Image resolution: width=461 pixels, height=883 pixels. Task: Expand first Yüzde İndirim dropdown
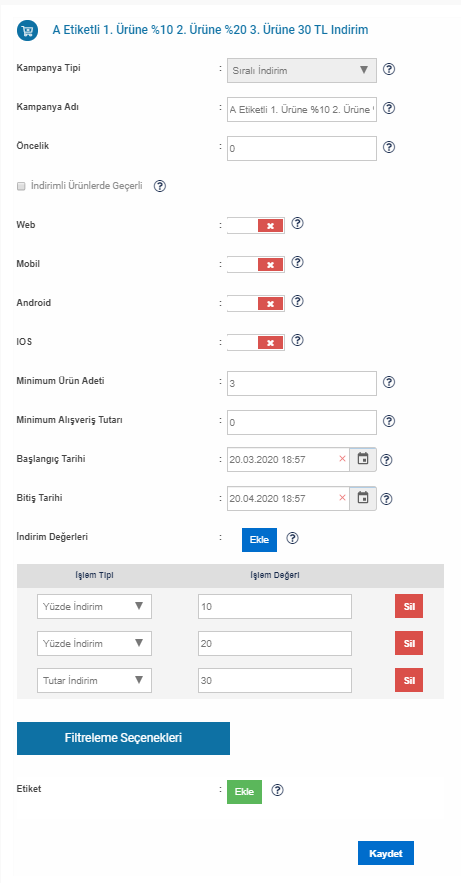(95, 606)
